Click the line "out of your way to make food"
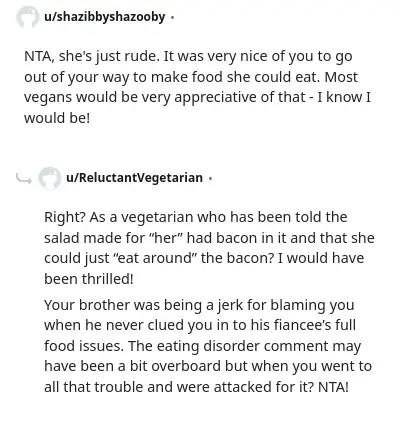 tap(191, 77)
